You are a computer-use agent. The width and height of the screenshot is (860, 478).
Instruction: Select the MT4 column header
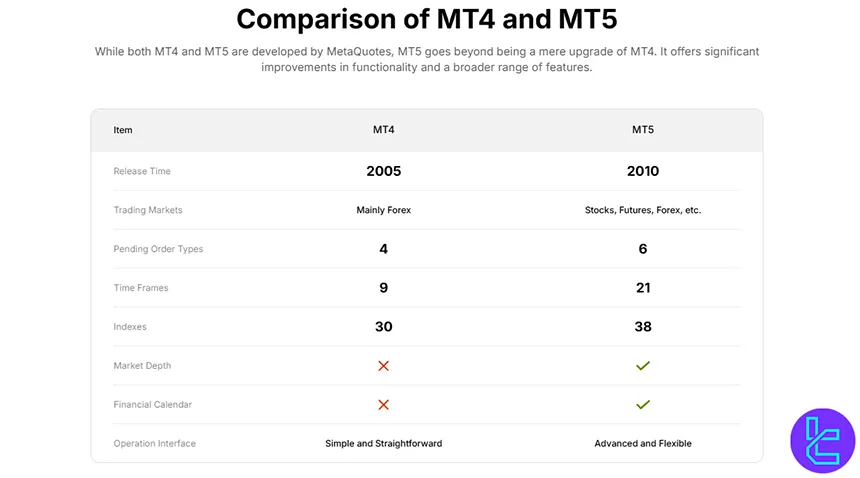[383, 130]
